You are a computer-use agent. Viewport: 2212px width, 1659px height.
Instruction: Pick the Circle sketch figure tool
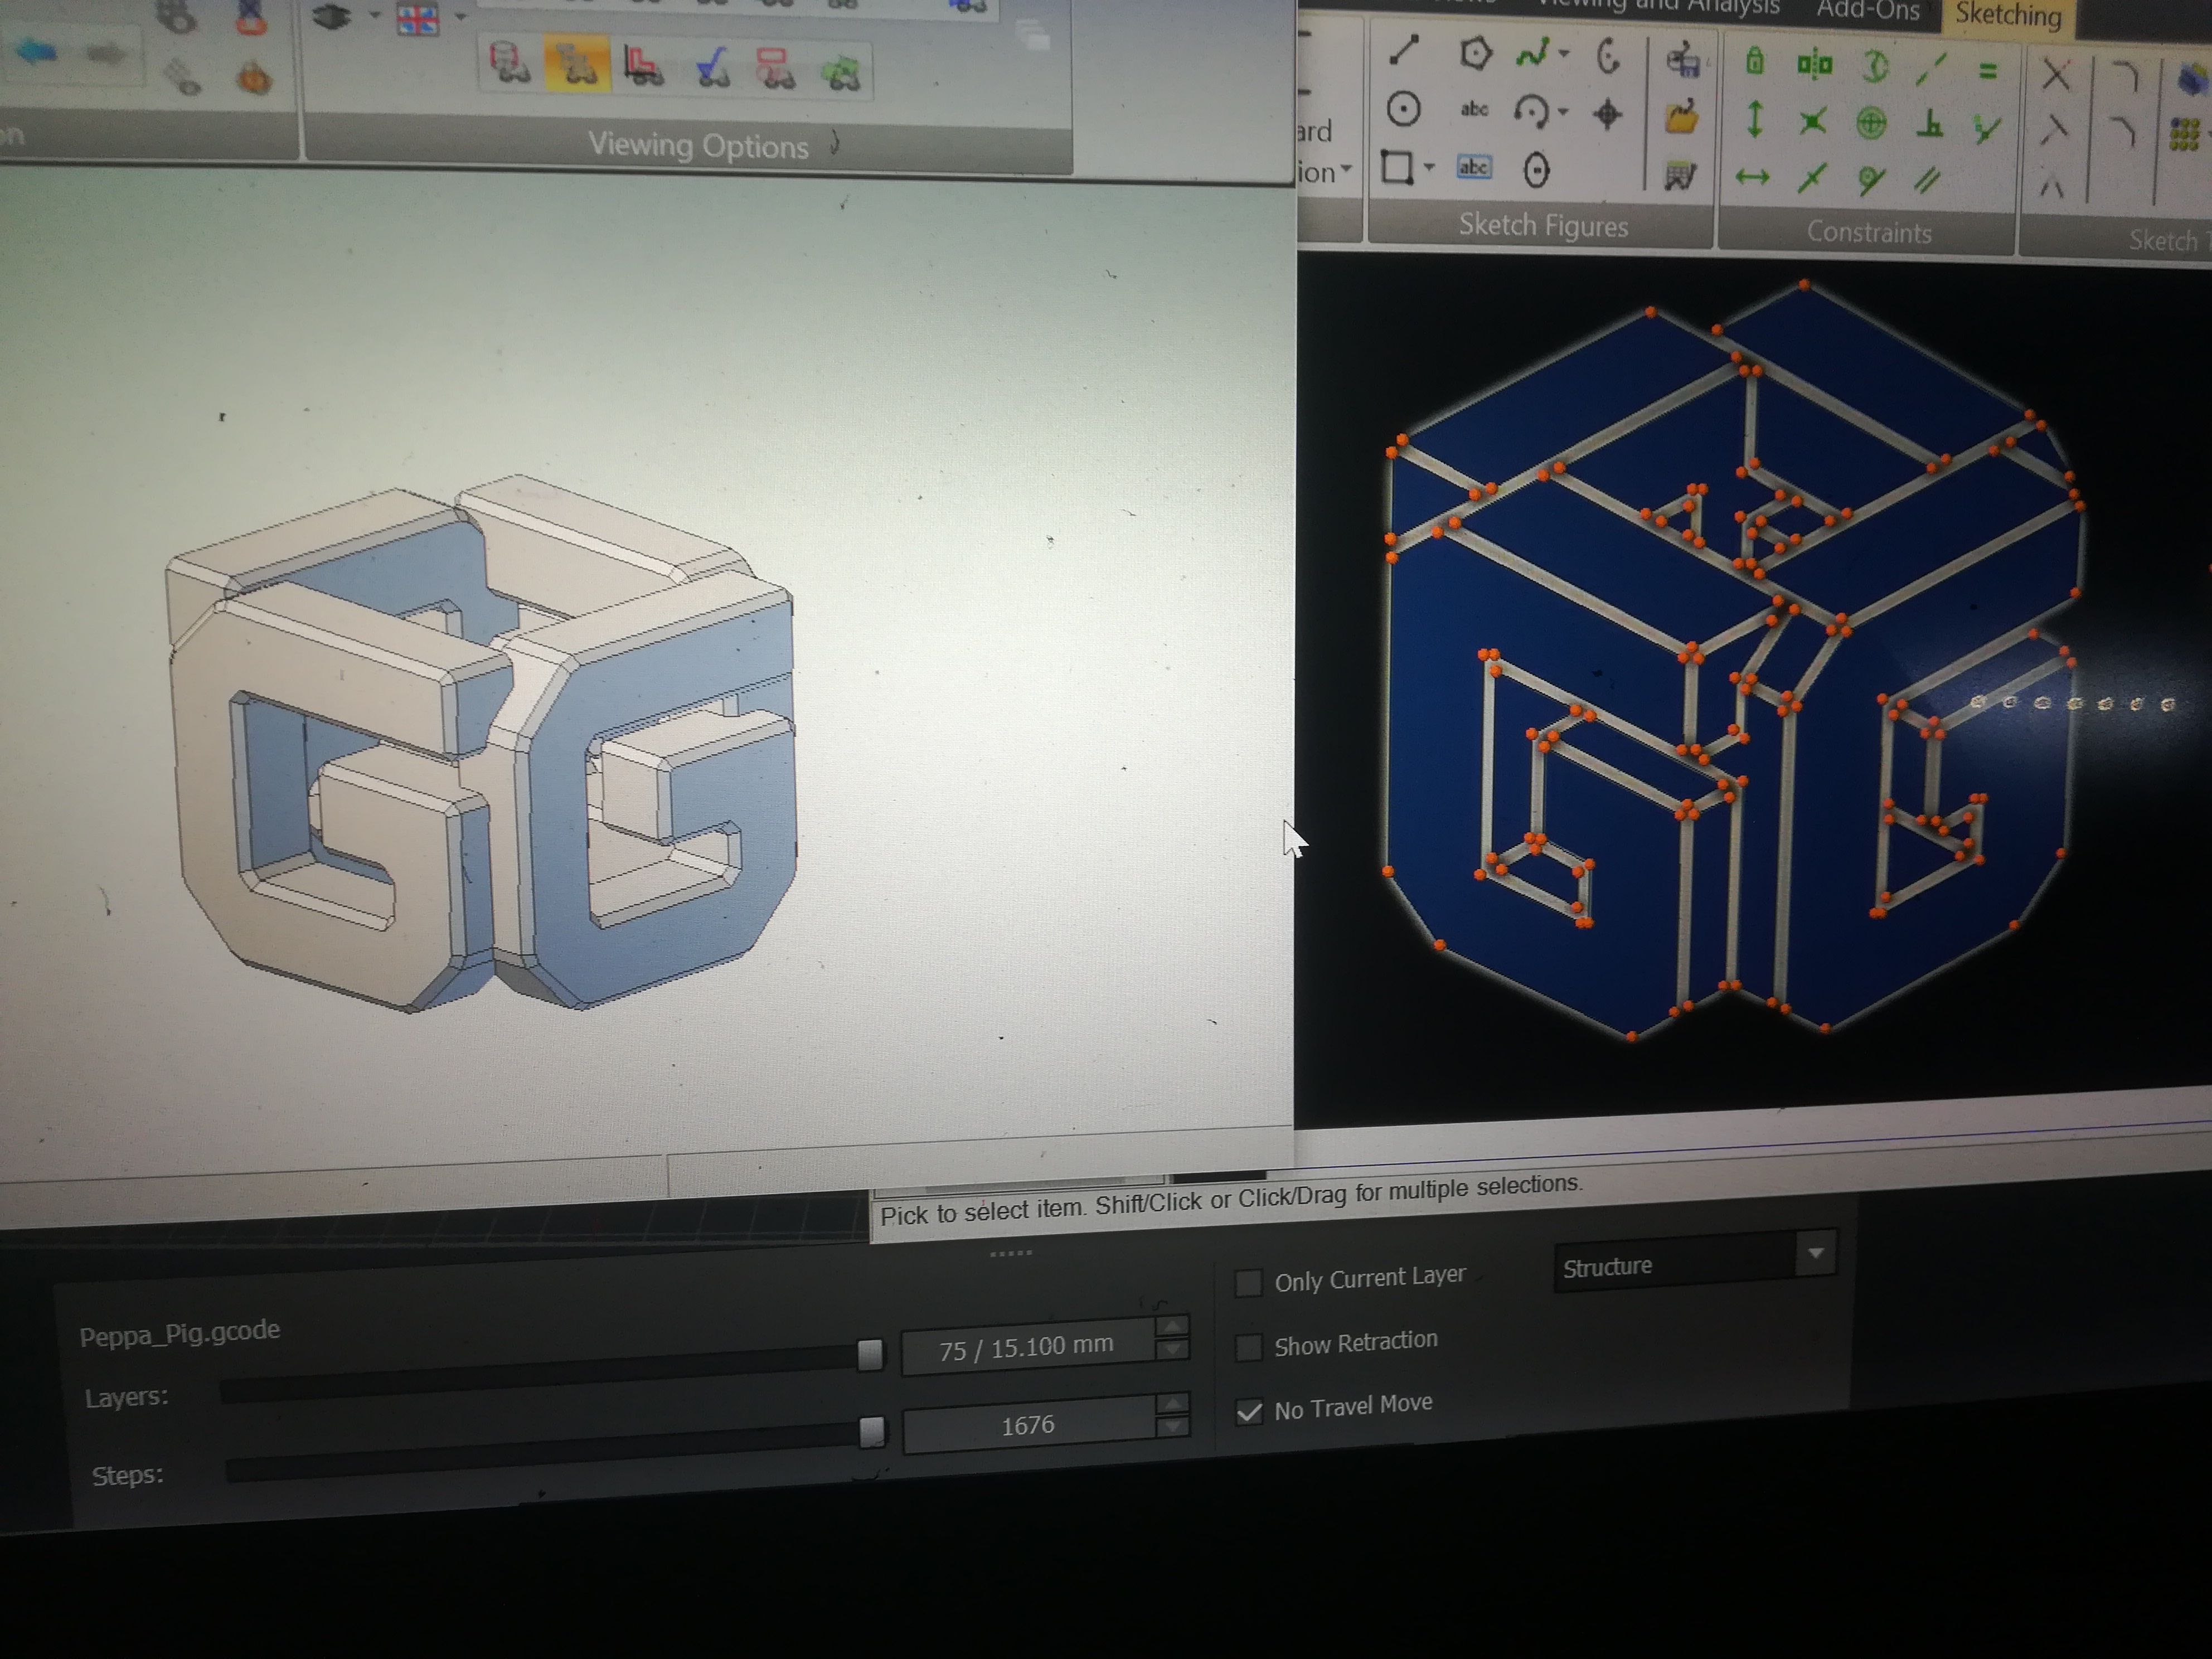point(1403,108)
